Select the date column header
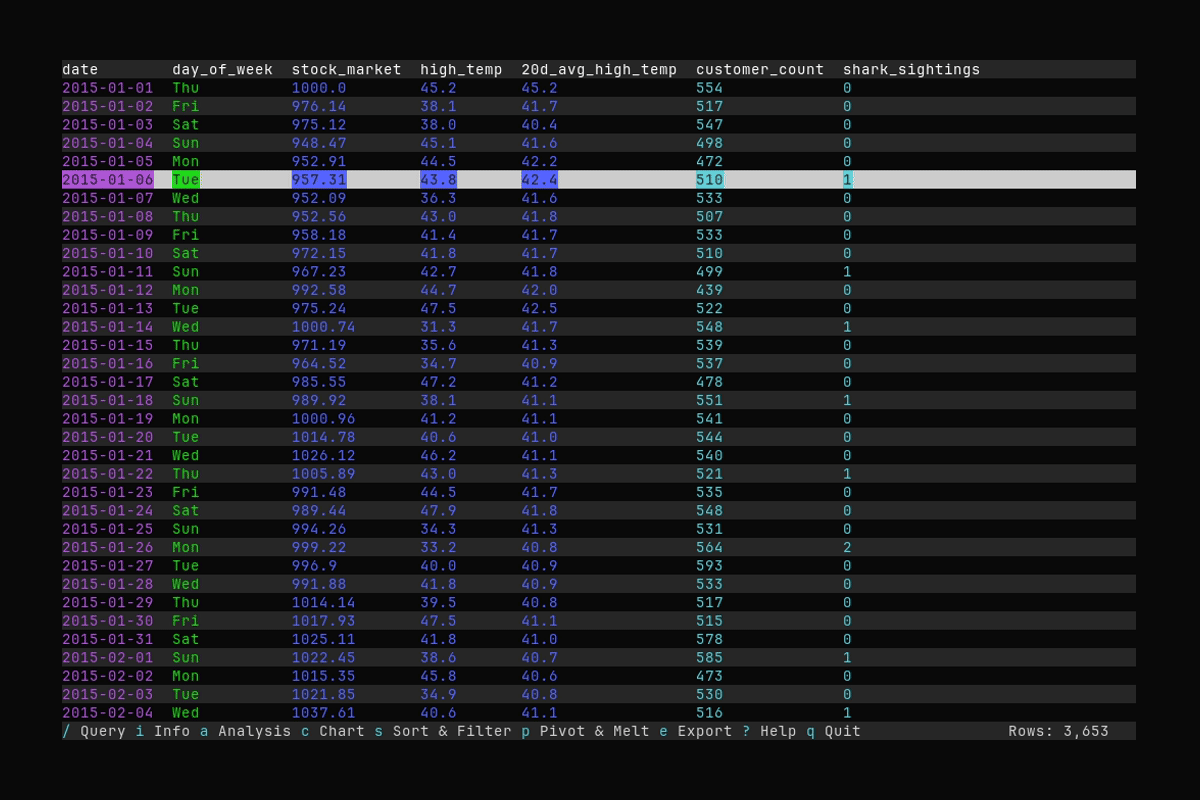 (80, 69)
